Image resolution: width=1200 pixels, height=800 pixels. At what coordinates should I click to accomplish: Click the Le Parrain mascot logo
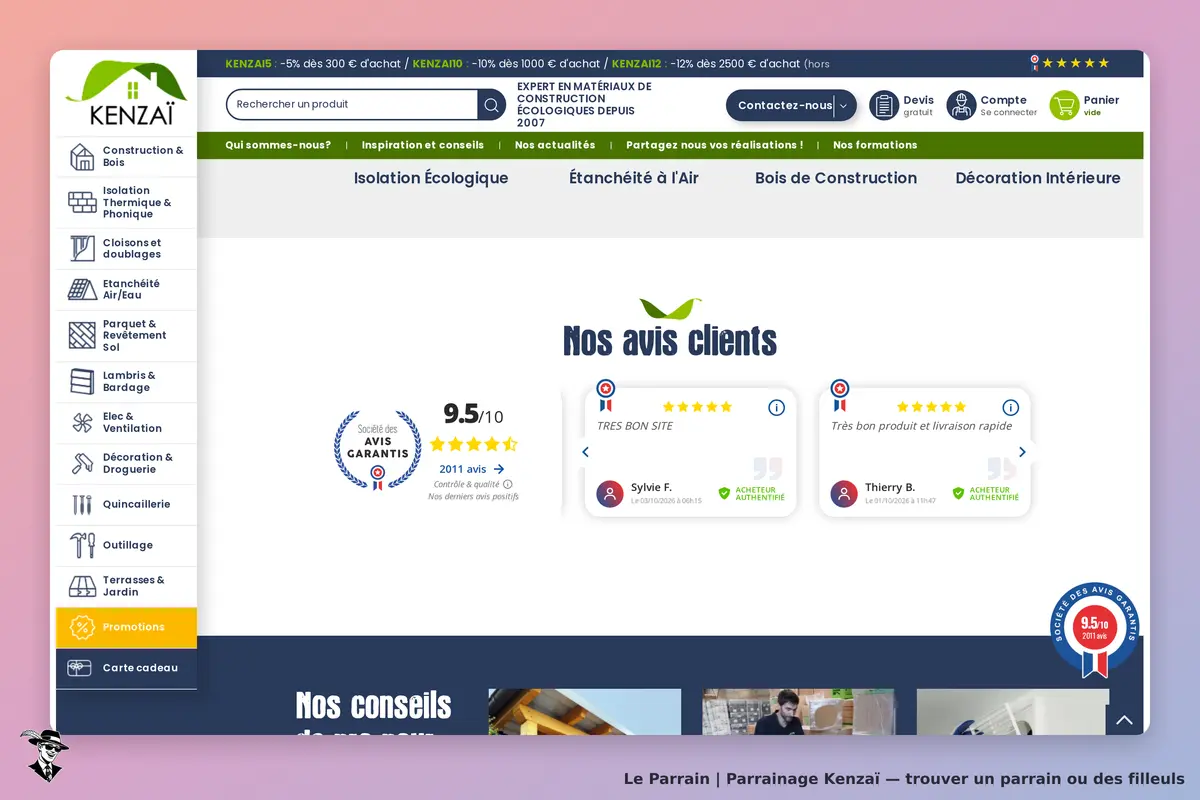click(44, 755)
